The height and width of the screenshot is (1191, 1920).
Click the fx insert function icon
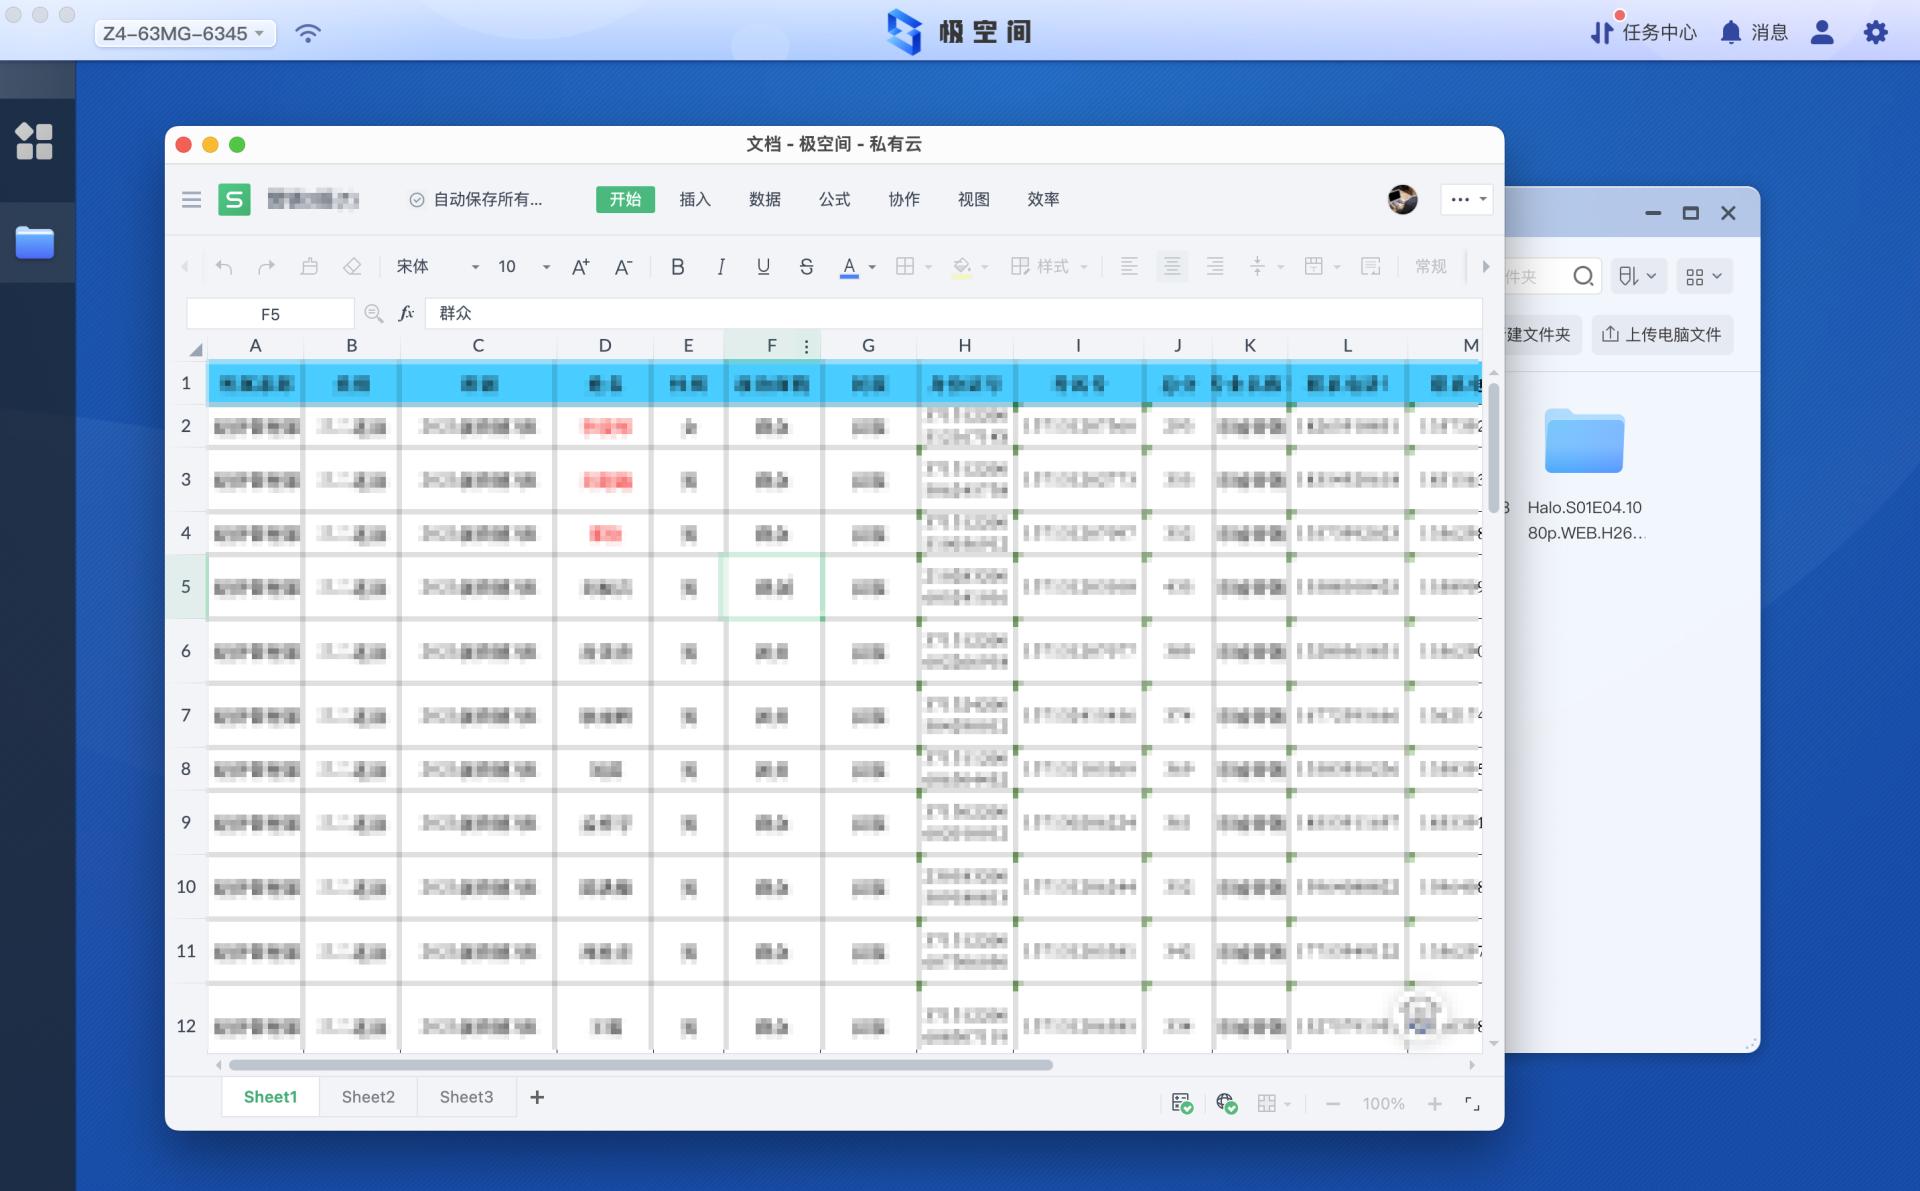[406, 314]
